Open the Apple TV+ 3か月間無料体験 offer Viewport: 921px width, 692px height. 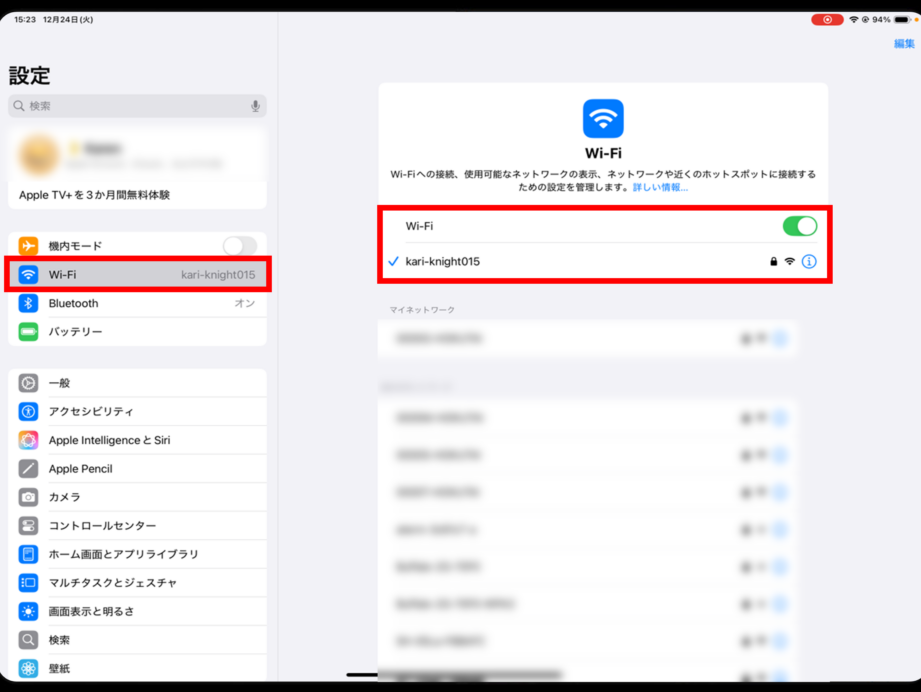pos(137,195)
